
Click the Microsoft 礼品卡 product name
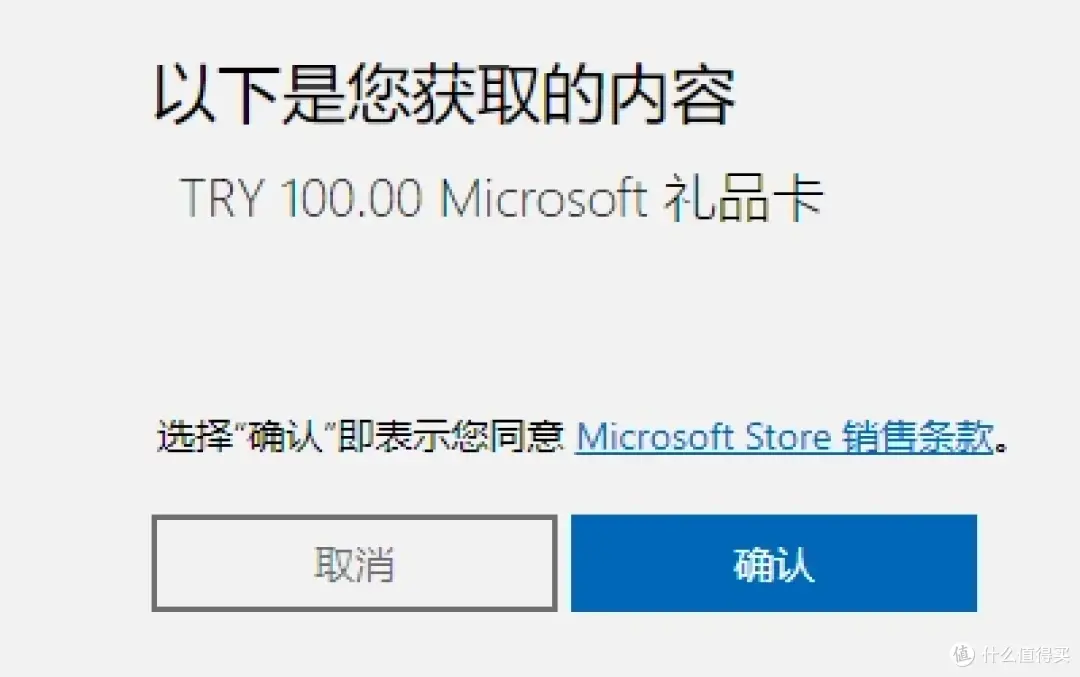point(632,198)
